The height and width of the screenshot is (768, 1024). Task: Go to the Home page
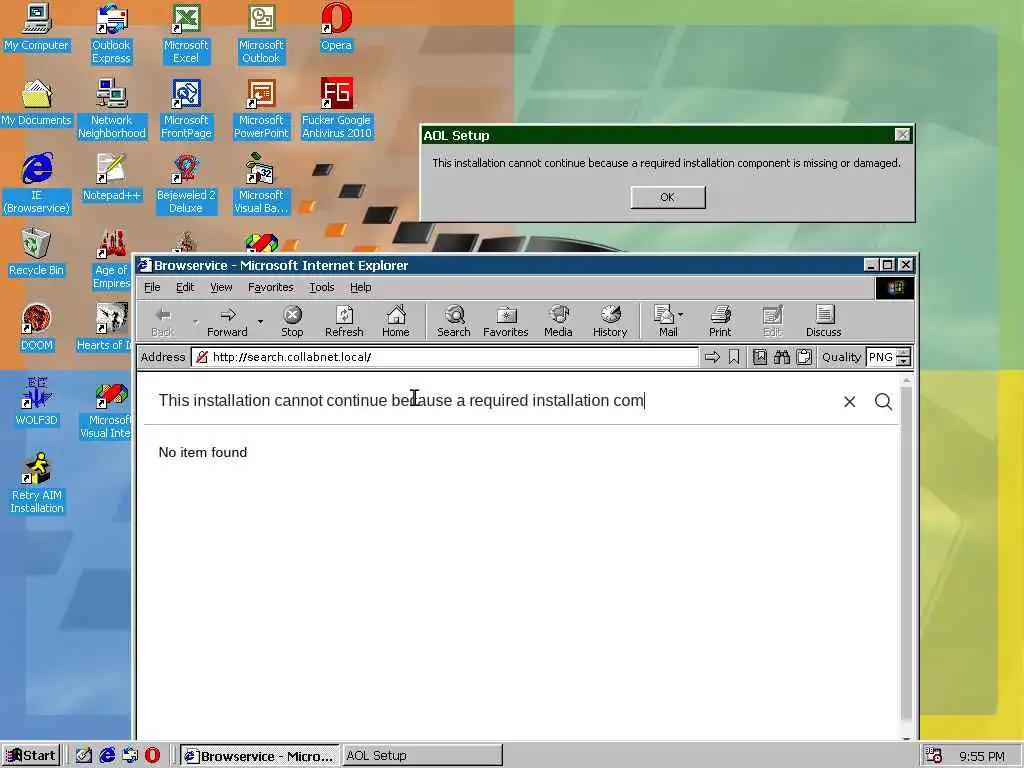396,321
